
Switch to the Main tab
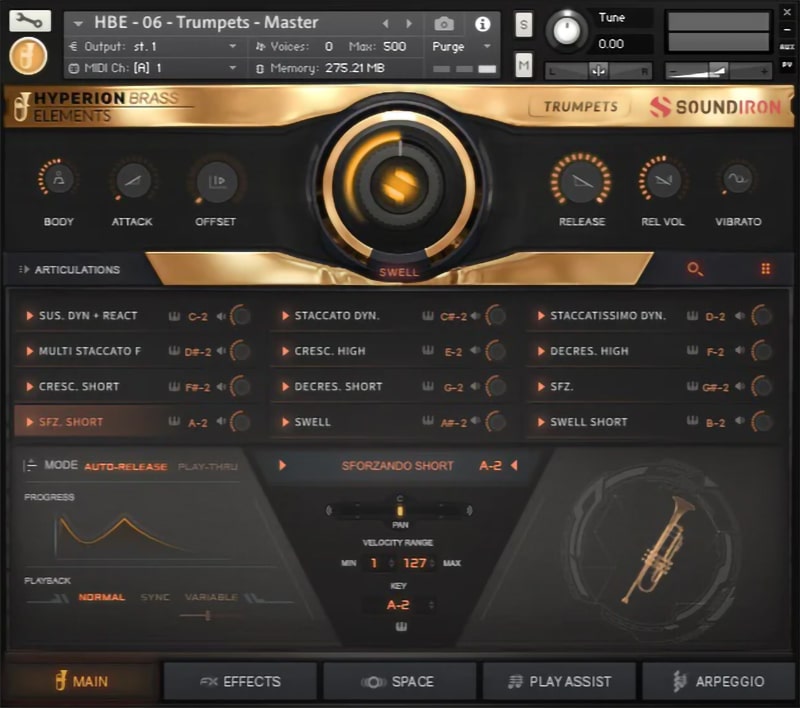[x=82, y=681]
